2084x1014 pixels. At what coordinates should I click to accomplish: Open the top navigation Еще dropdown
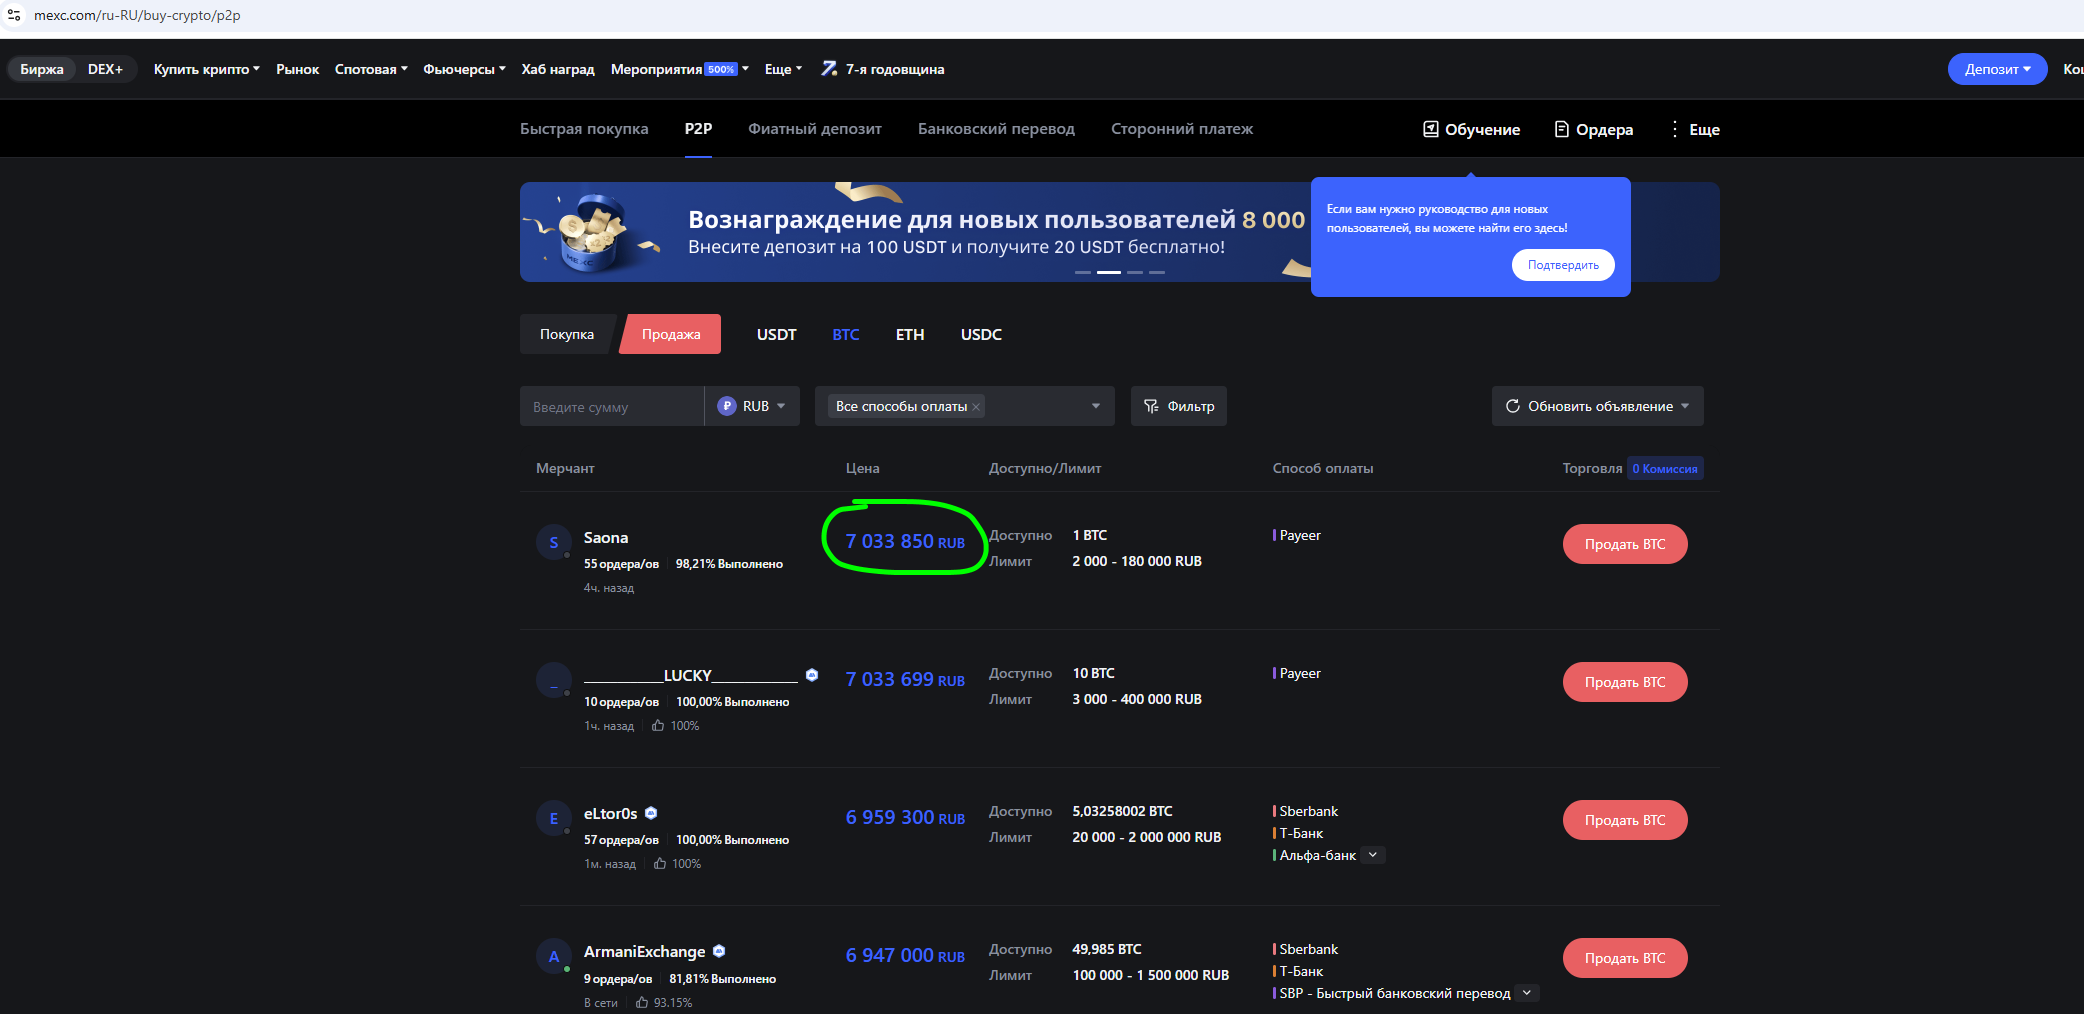coord(783,69)
